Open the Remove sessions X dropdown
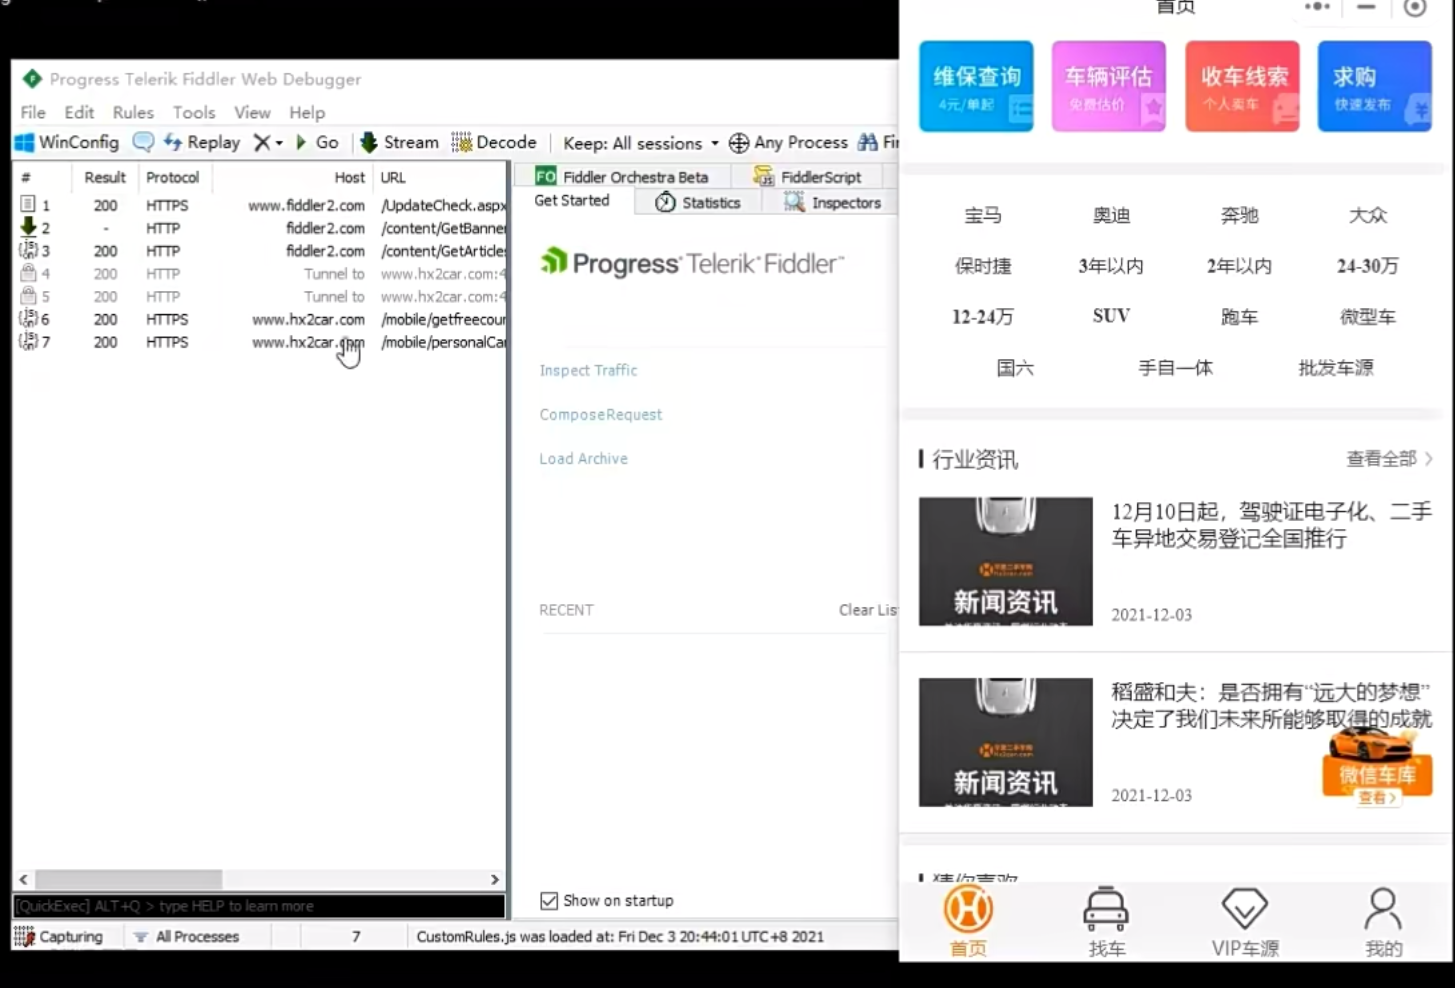The height and width of the screenshot is (988, 1455). coord(267,142)
